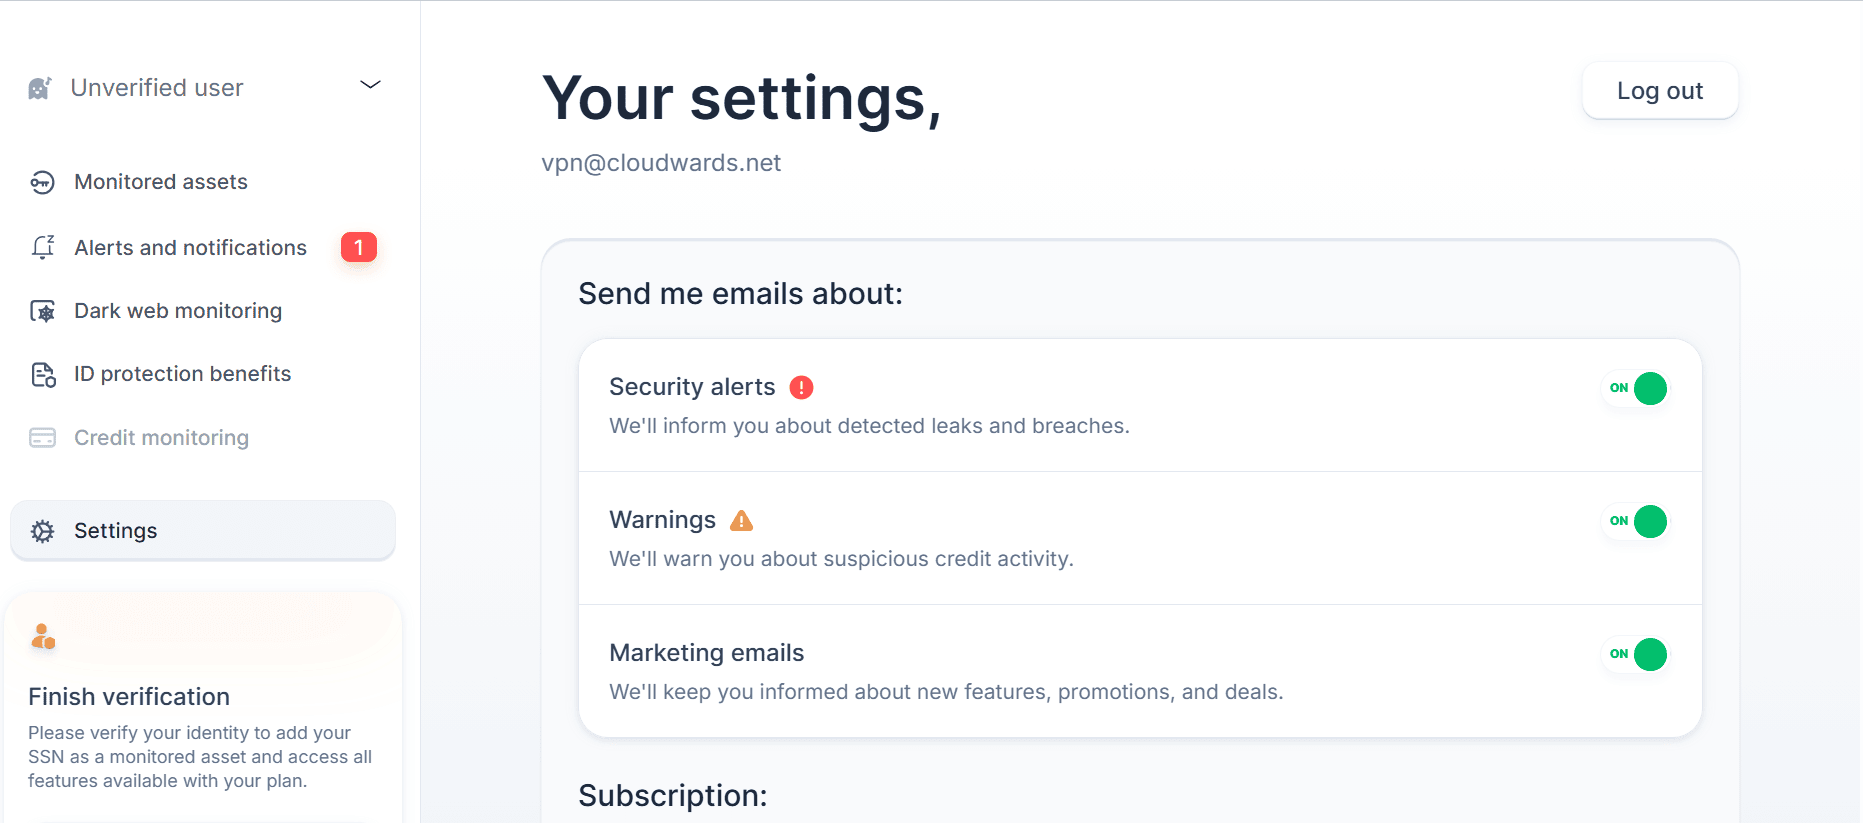
Task: Click the red notification count badge
Action: [359, 247]
